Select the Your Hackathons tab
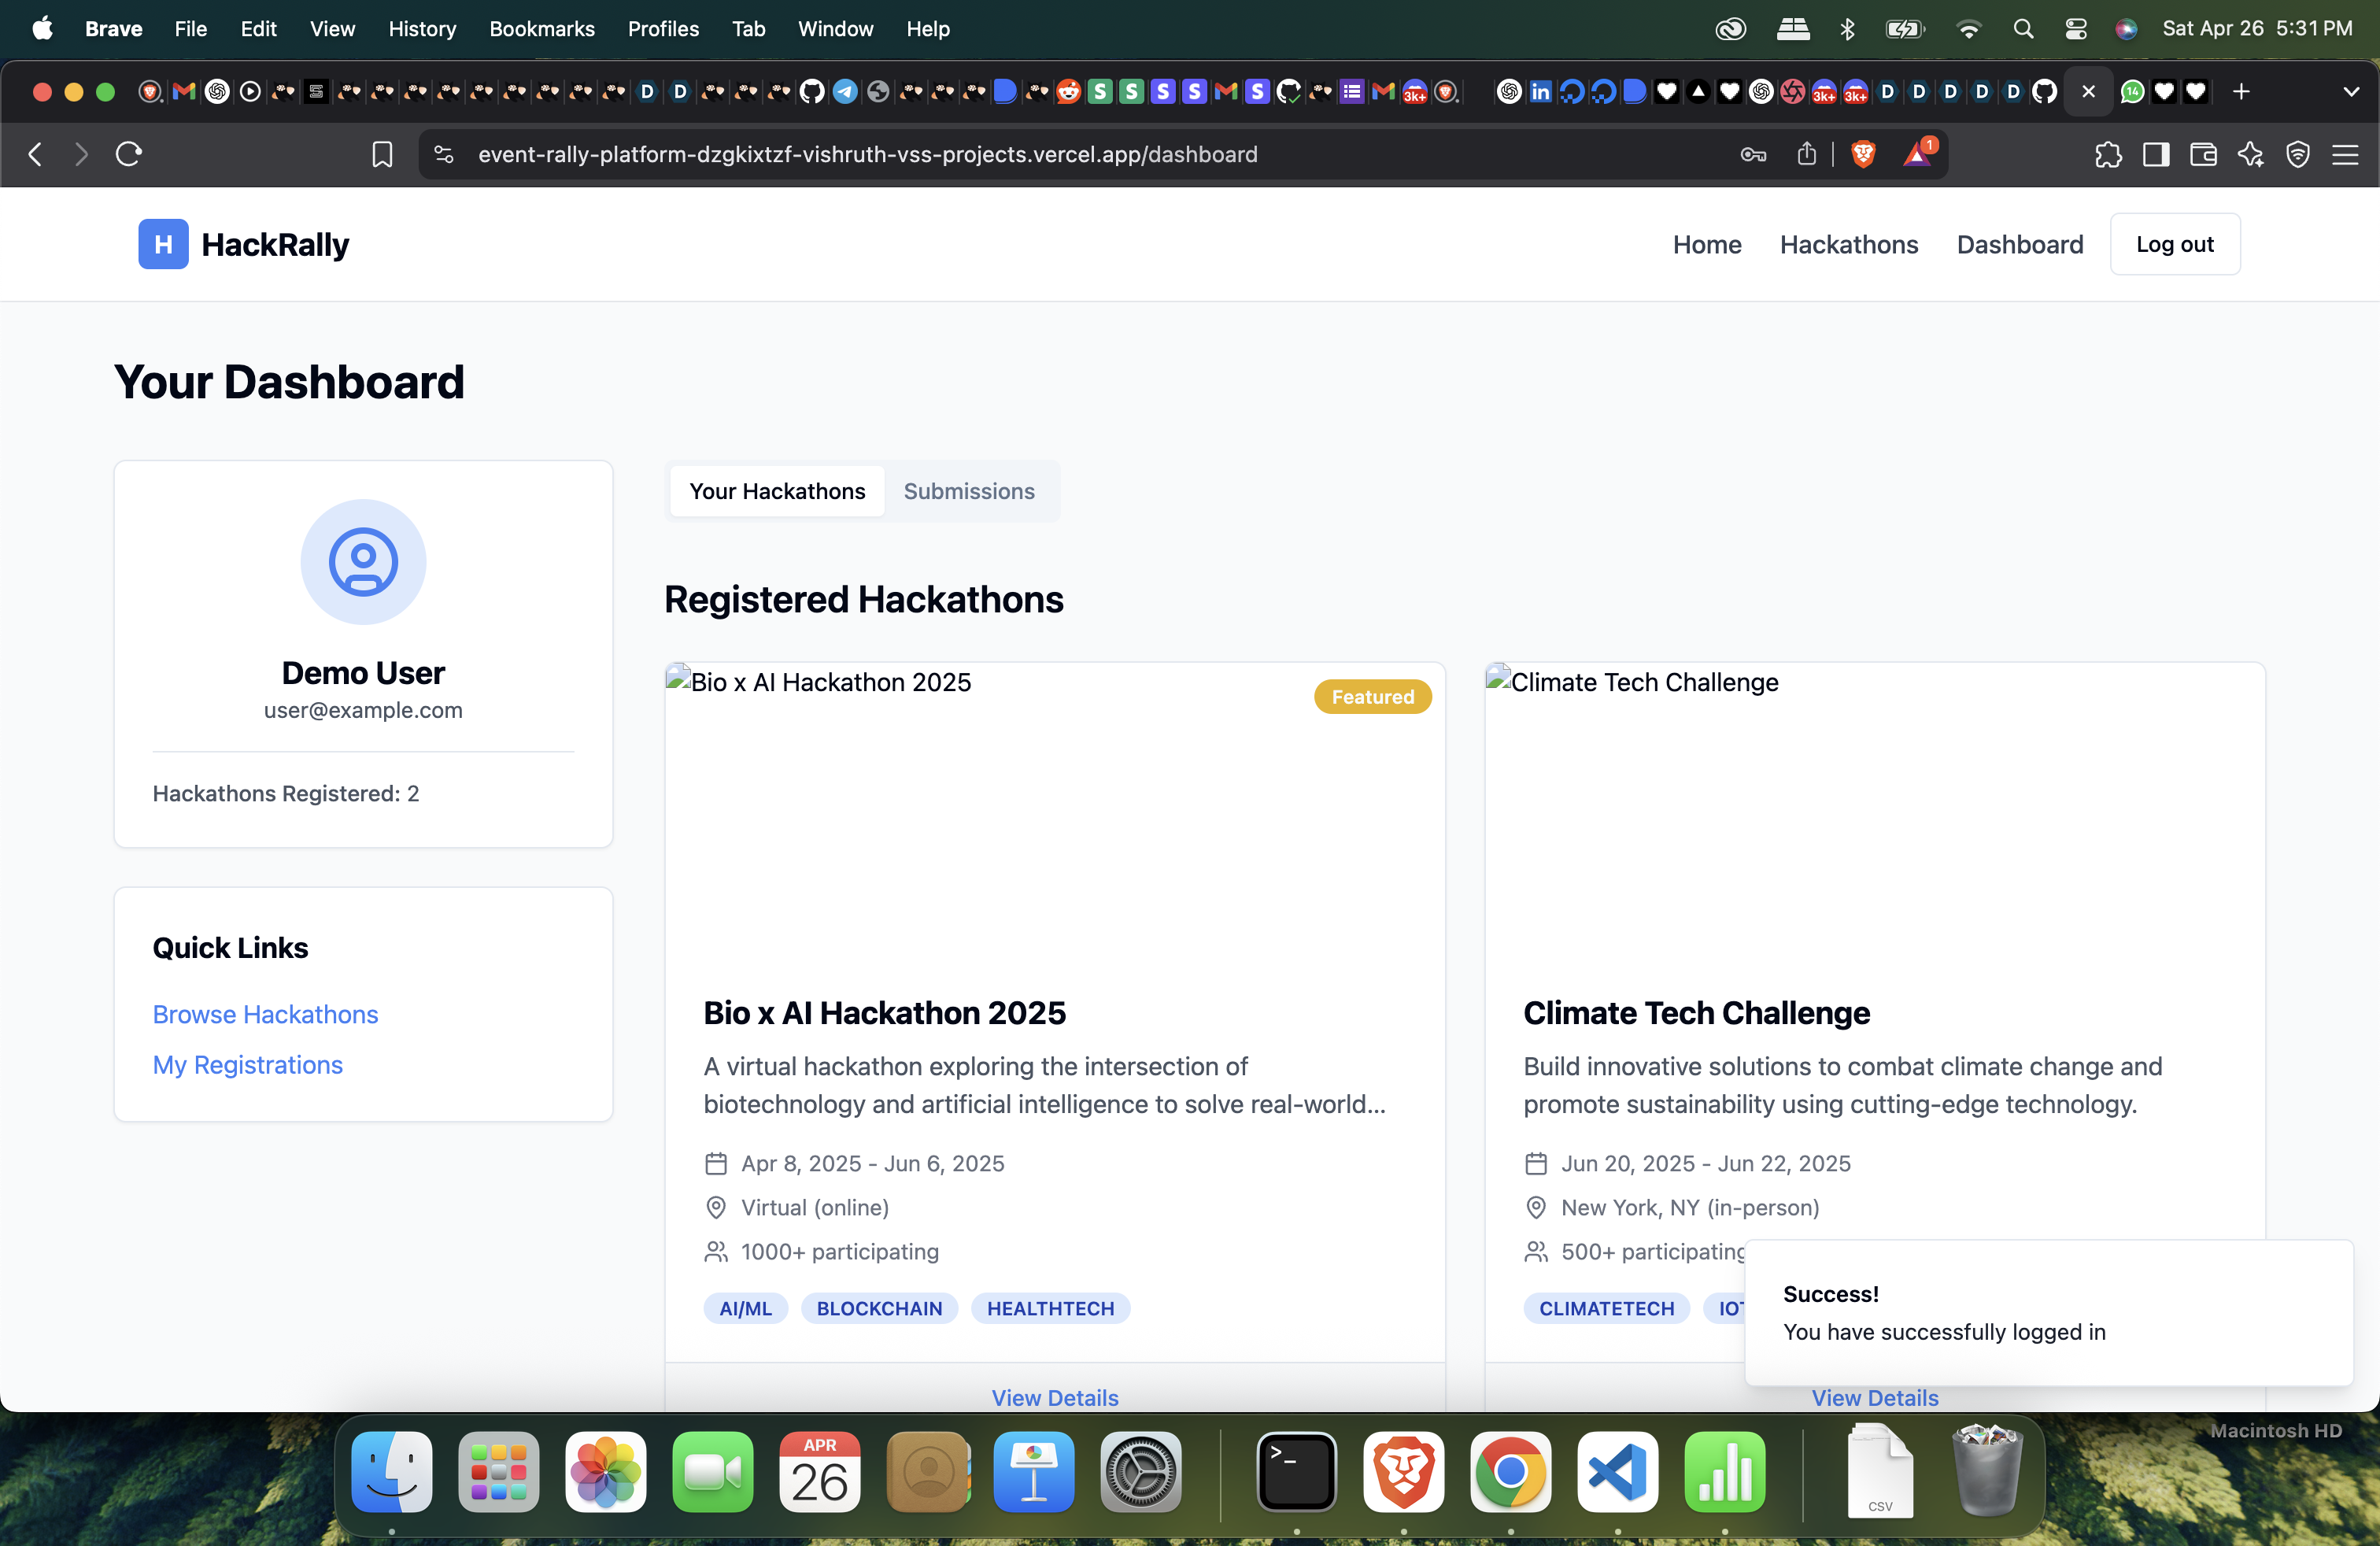This screenshot has width=2380, height=1546. tap(777, 491)
